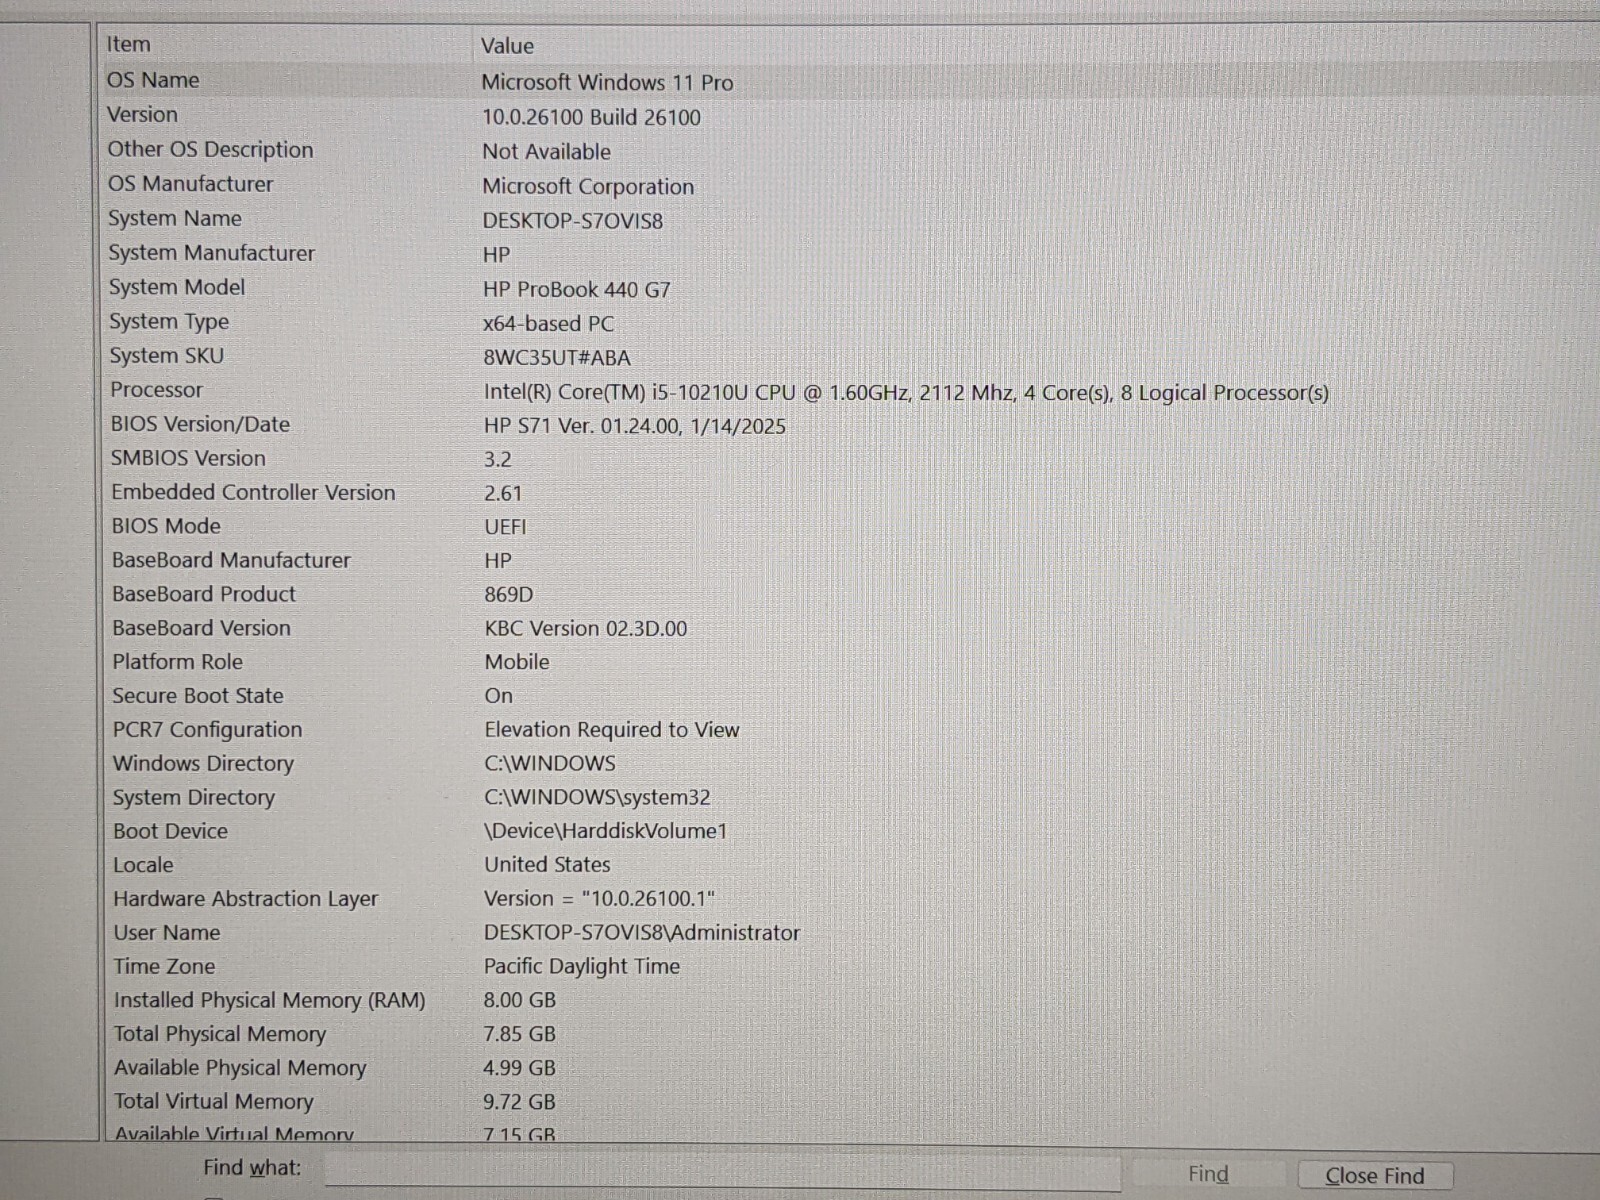
Task: Click the Elevation Required to View value
Action: 612,730
